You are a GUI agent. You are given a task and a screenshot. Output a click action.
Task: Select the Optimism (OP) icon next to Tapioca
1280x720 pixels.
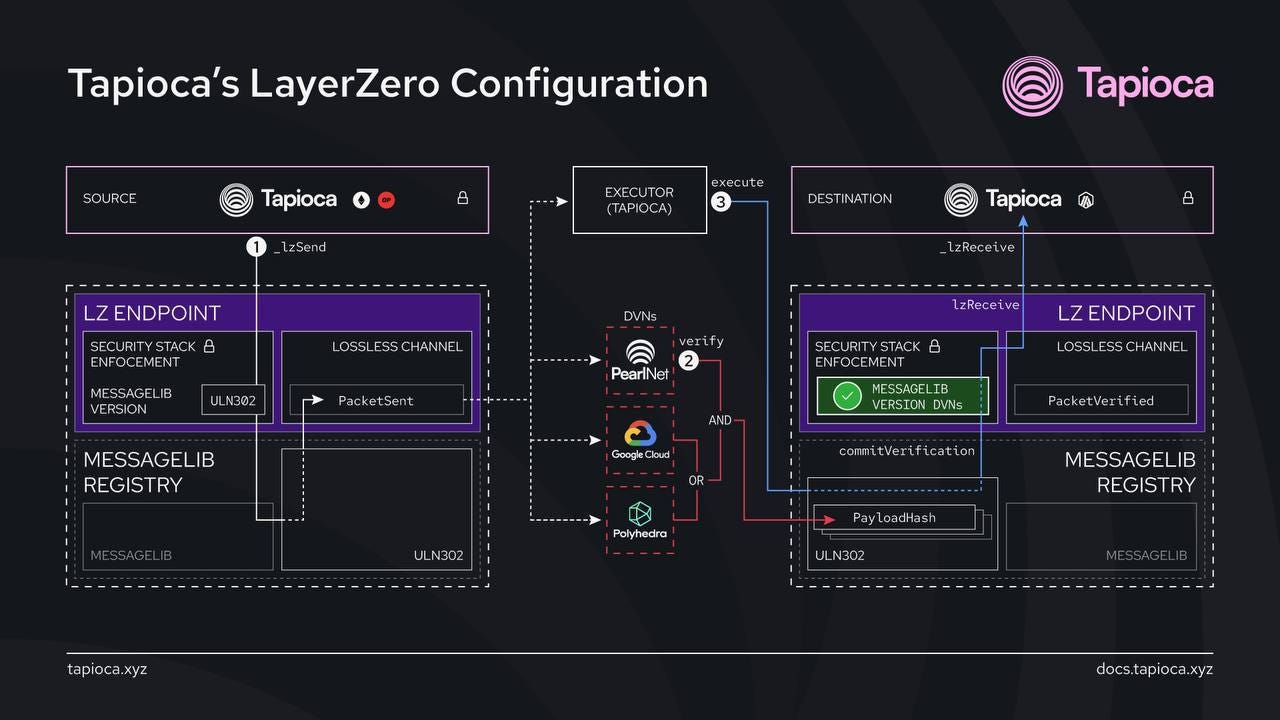pyautogui.click(x=386, y=199)
